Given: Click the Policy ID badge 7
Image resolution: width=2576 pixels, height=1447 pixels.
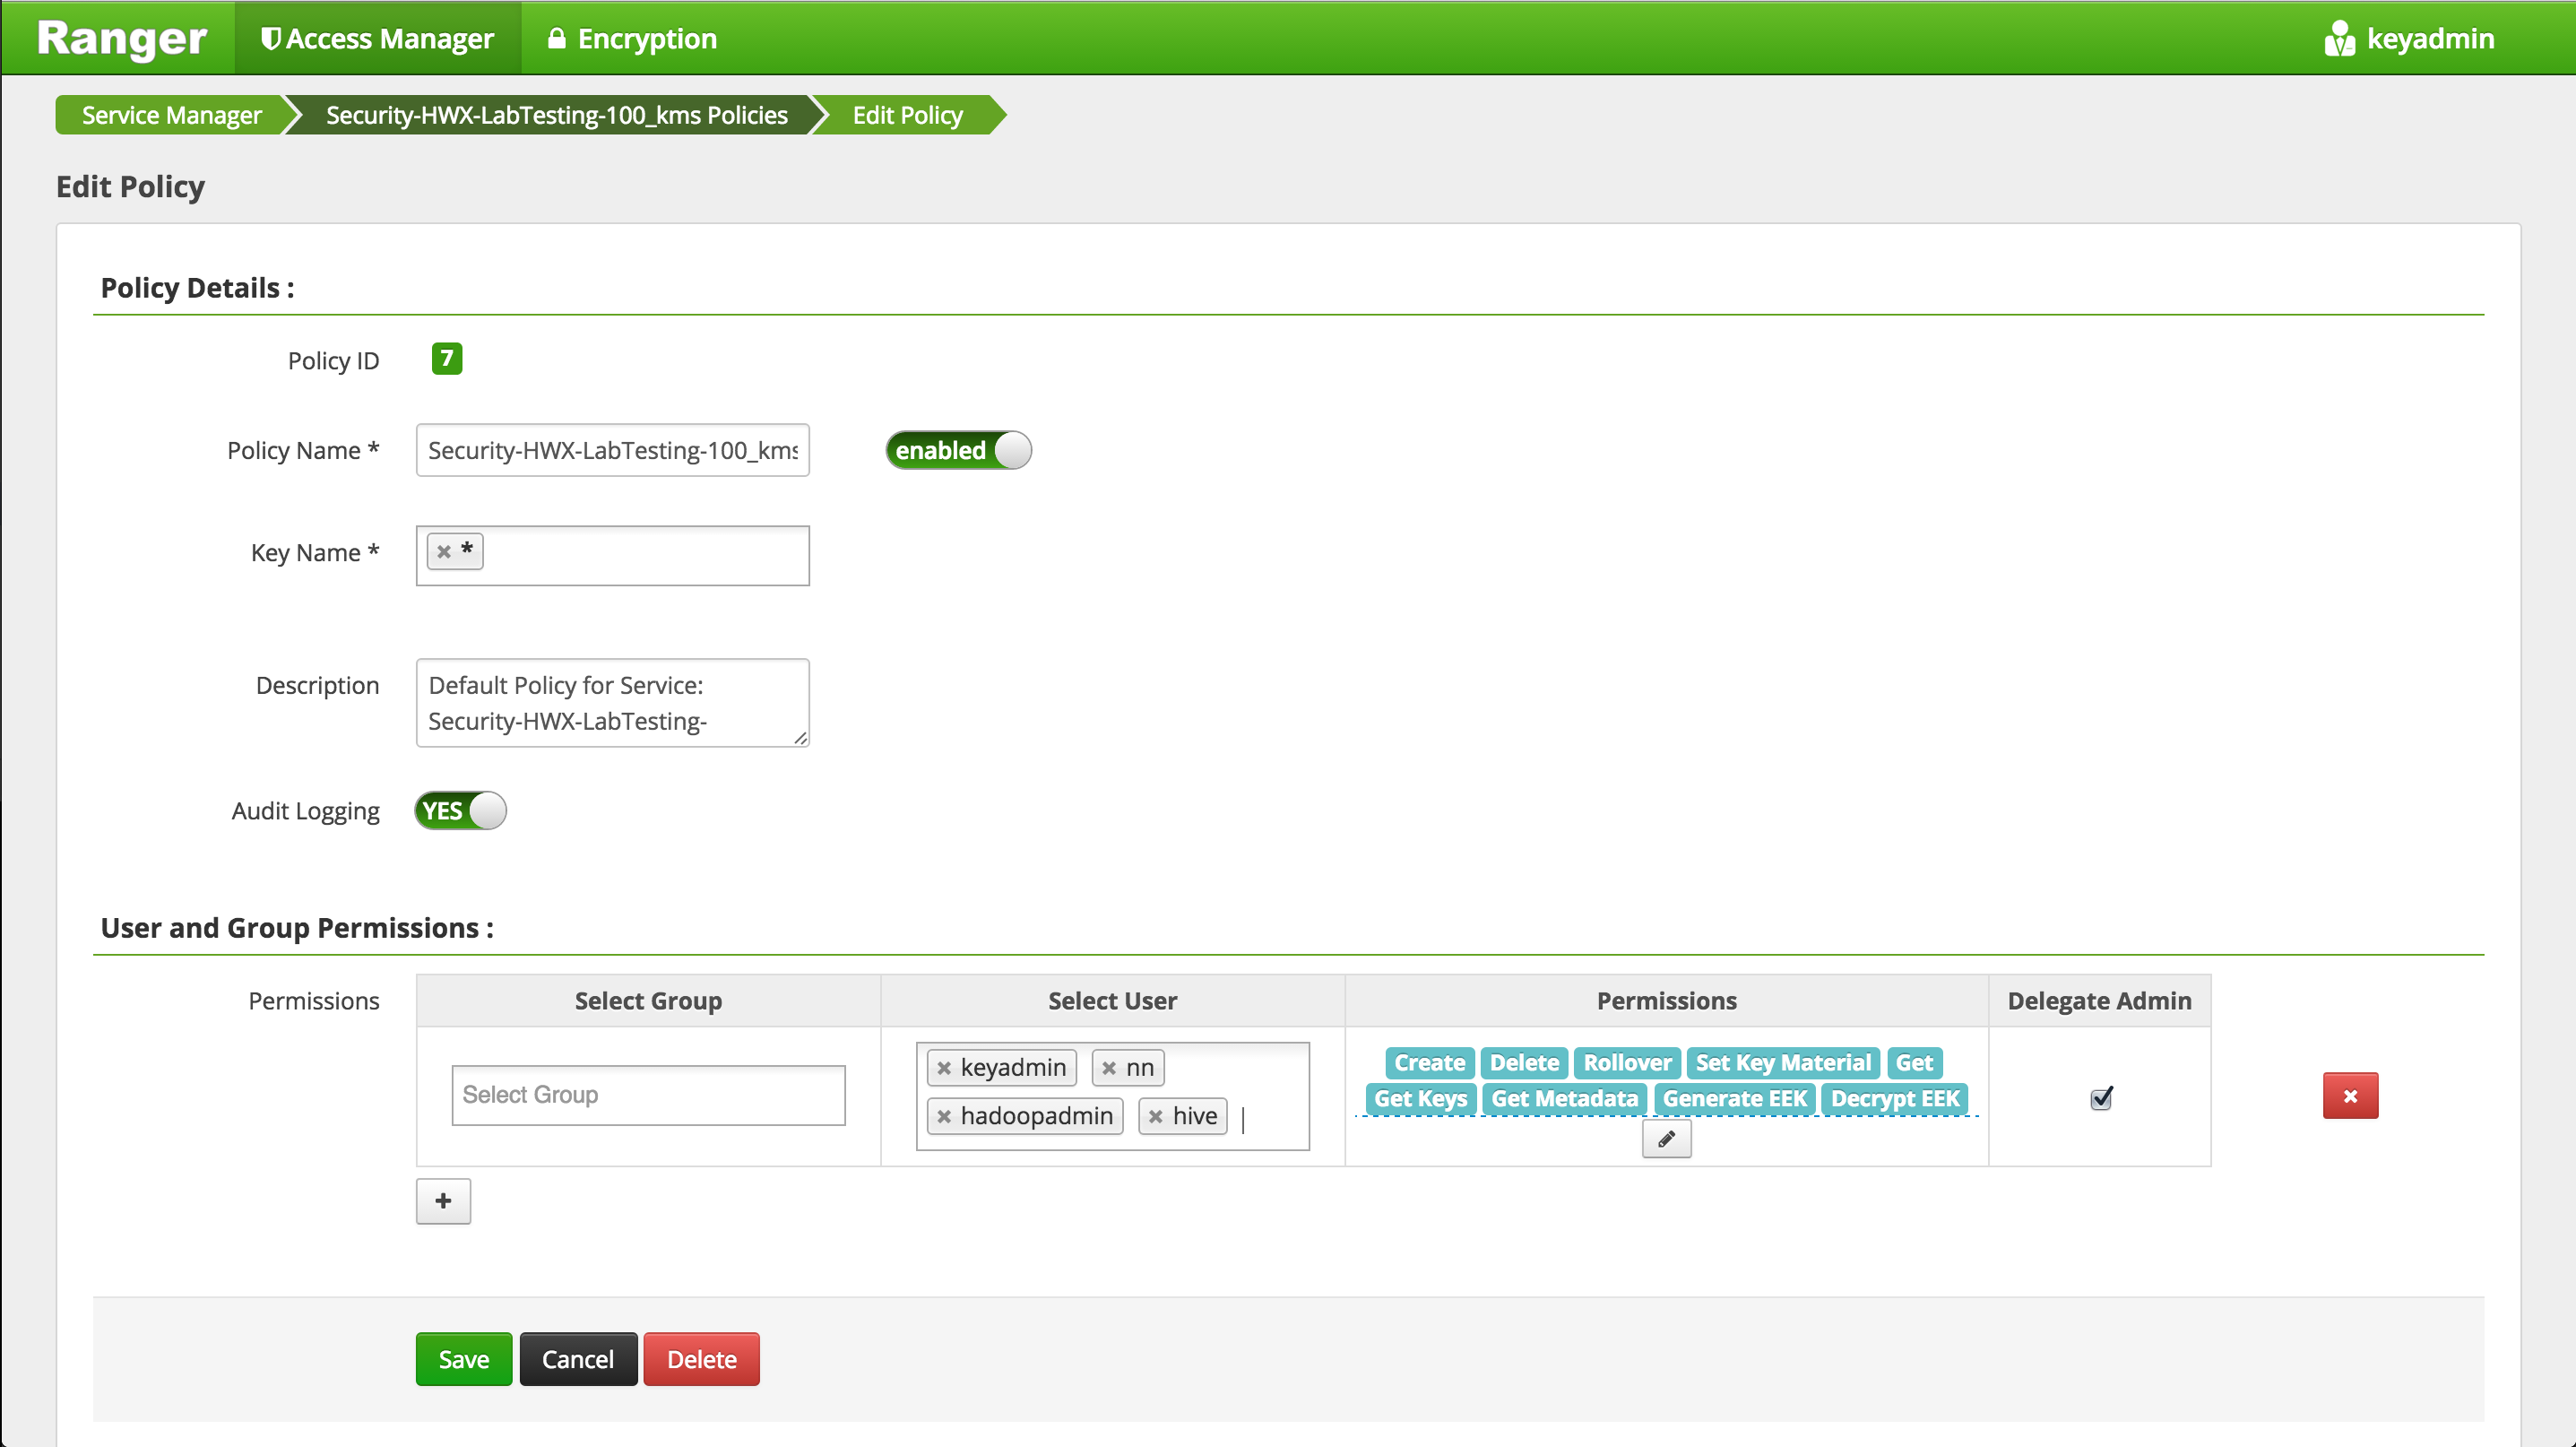Looking at the screenshot, I should tap(447, 358).
